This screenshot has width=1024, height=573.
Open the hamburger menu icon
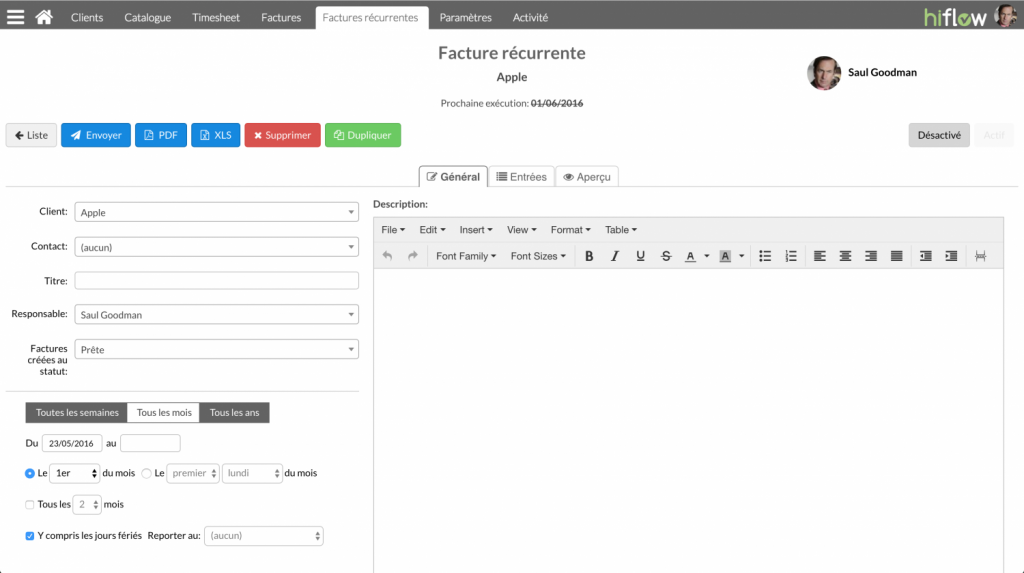click(16, 17)
